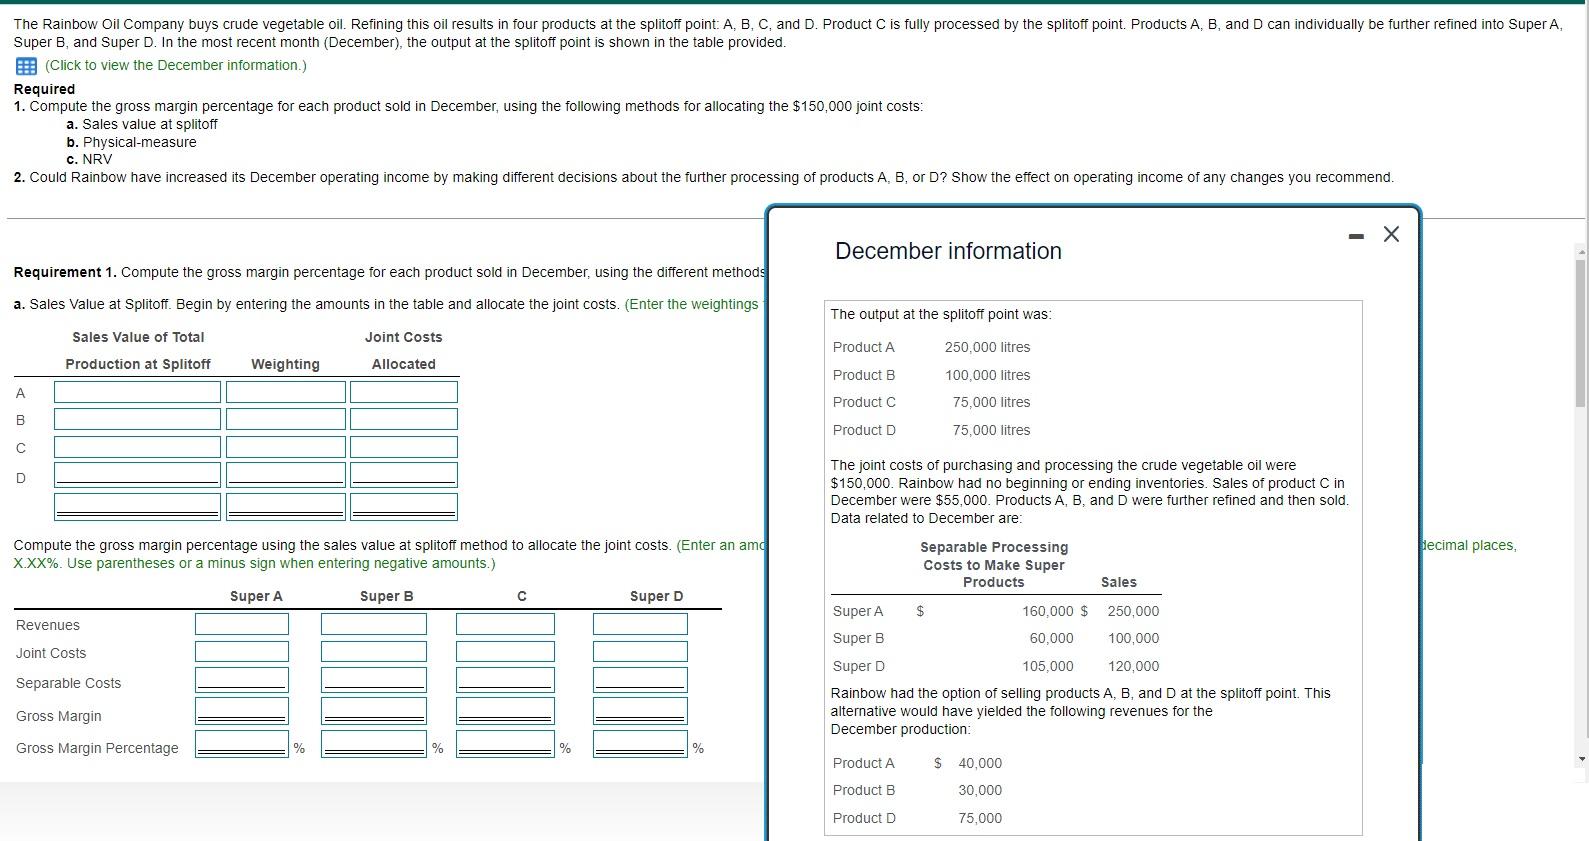Click row A Joint Costs Allocated input

point(404,392)
